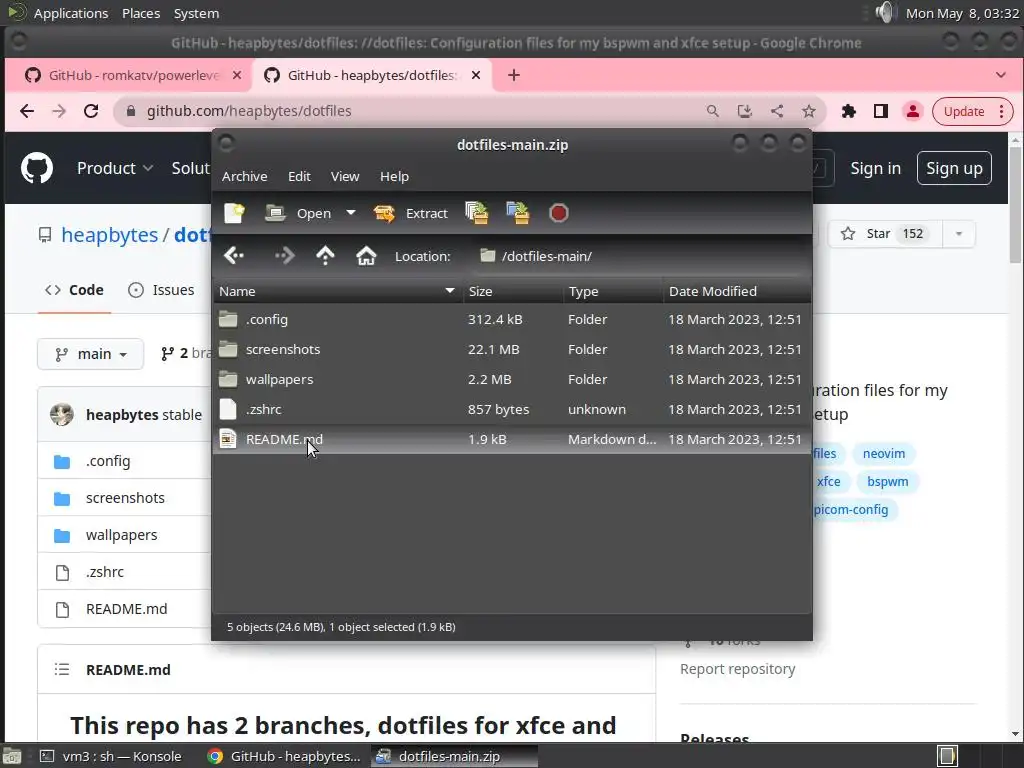Open the Edit menu in archive manager
The height and width of the screenshot is (768, 1024).
(299, 176)
